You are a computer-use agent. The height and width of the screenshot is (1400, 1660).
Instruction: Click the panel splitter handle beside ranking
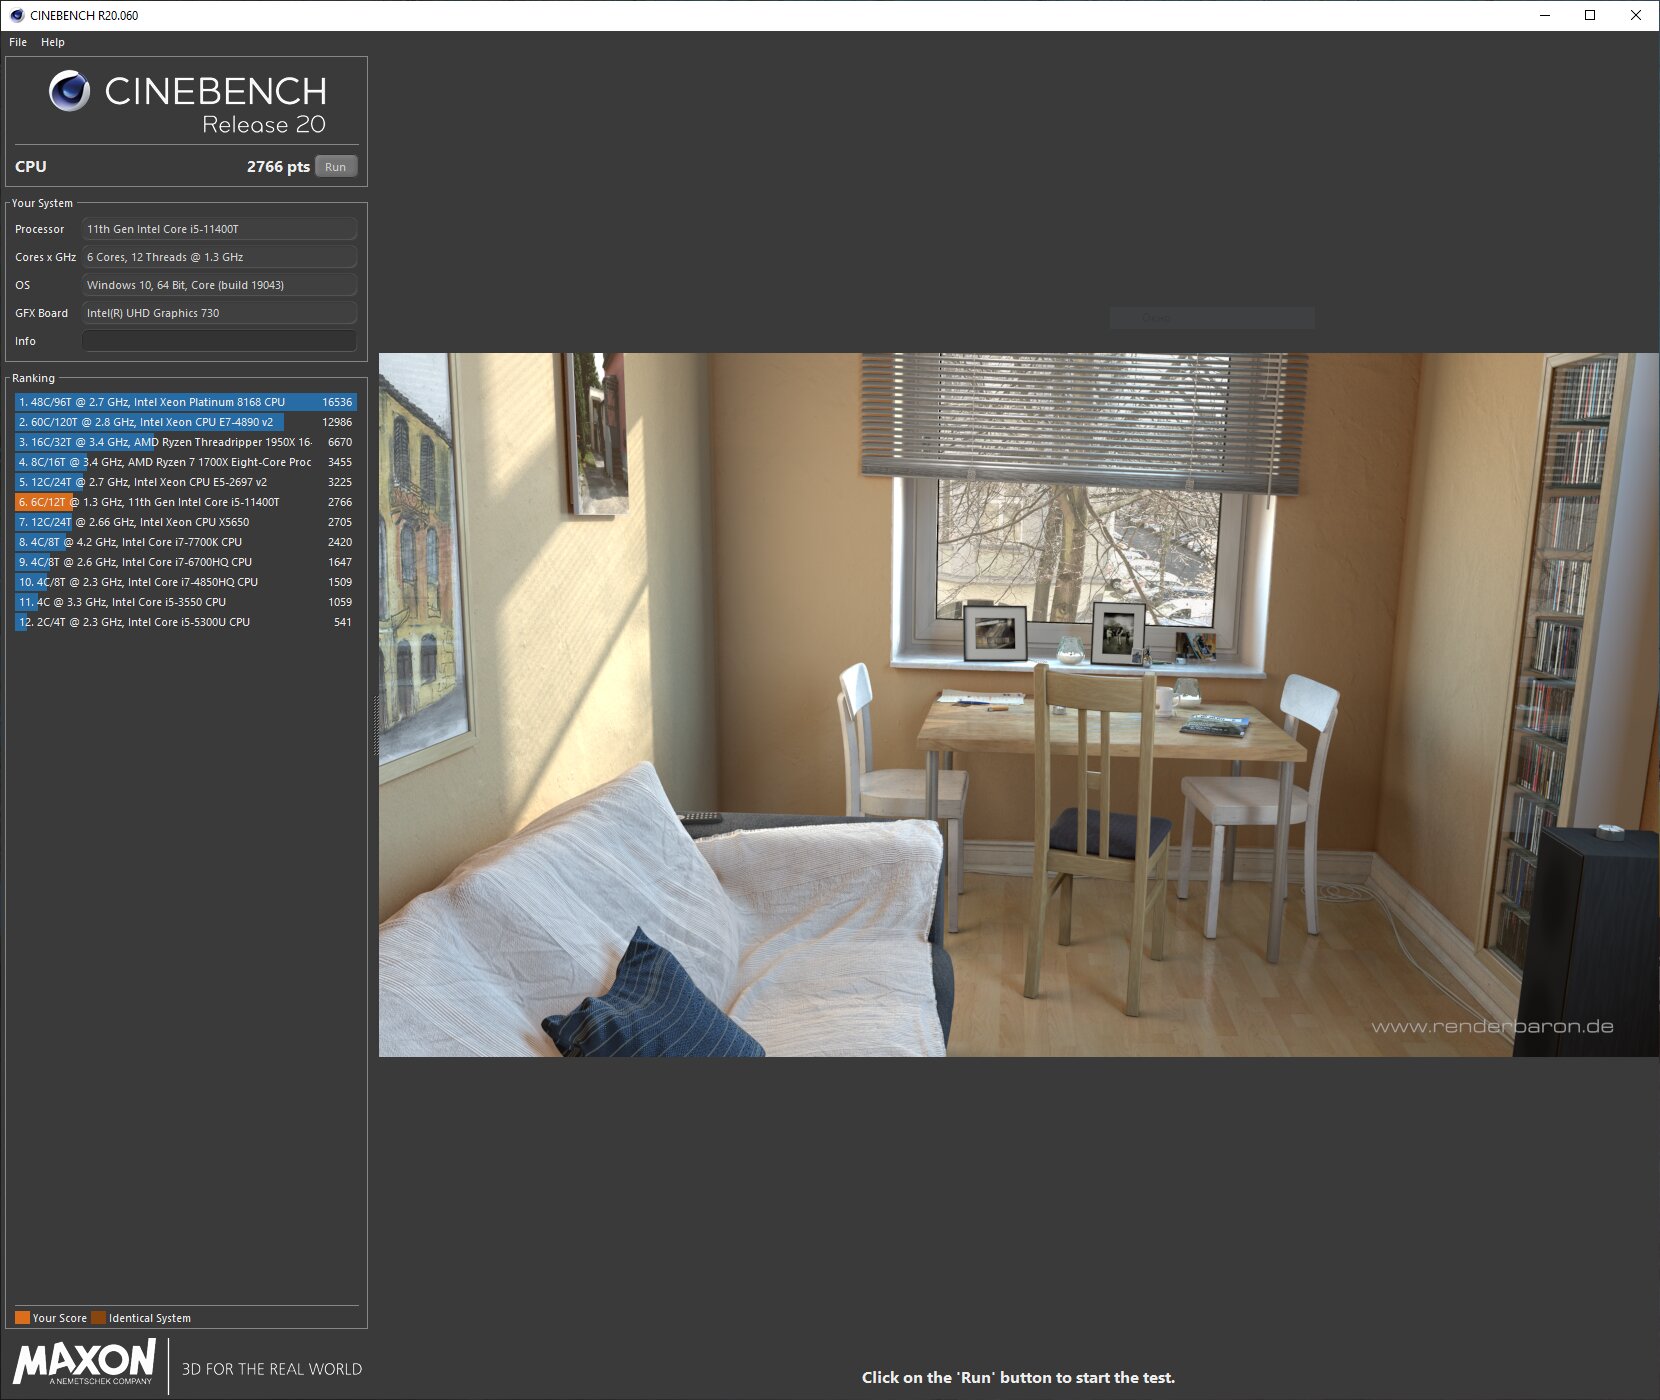(376, 725)
